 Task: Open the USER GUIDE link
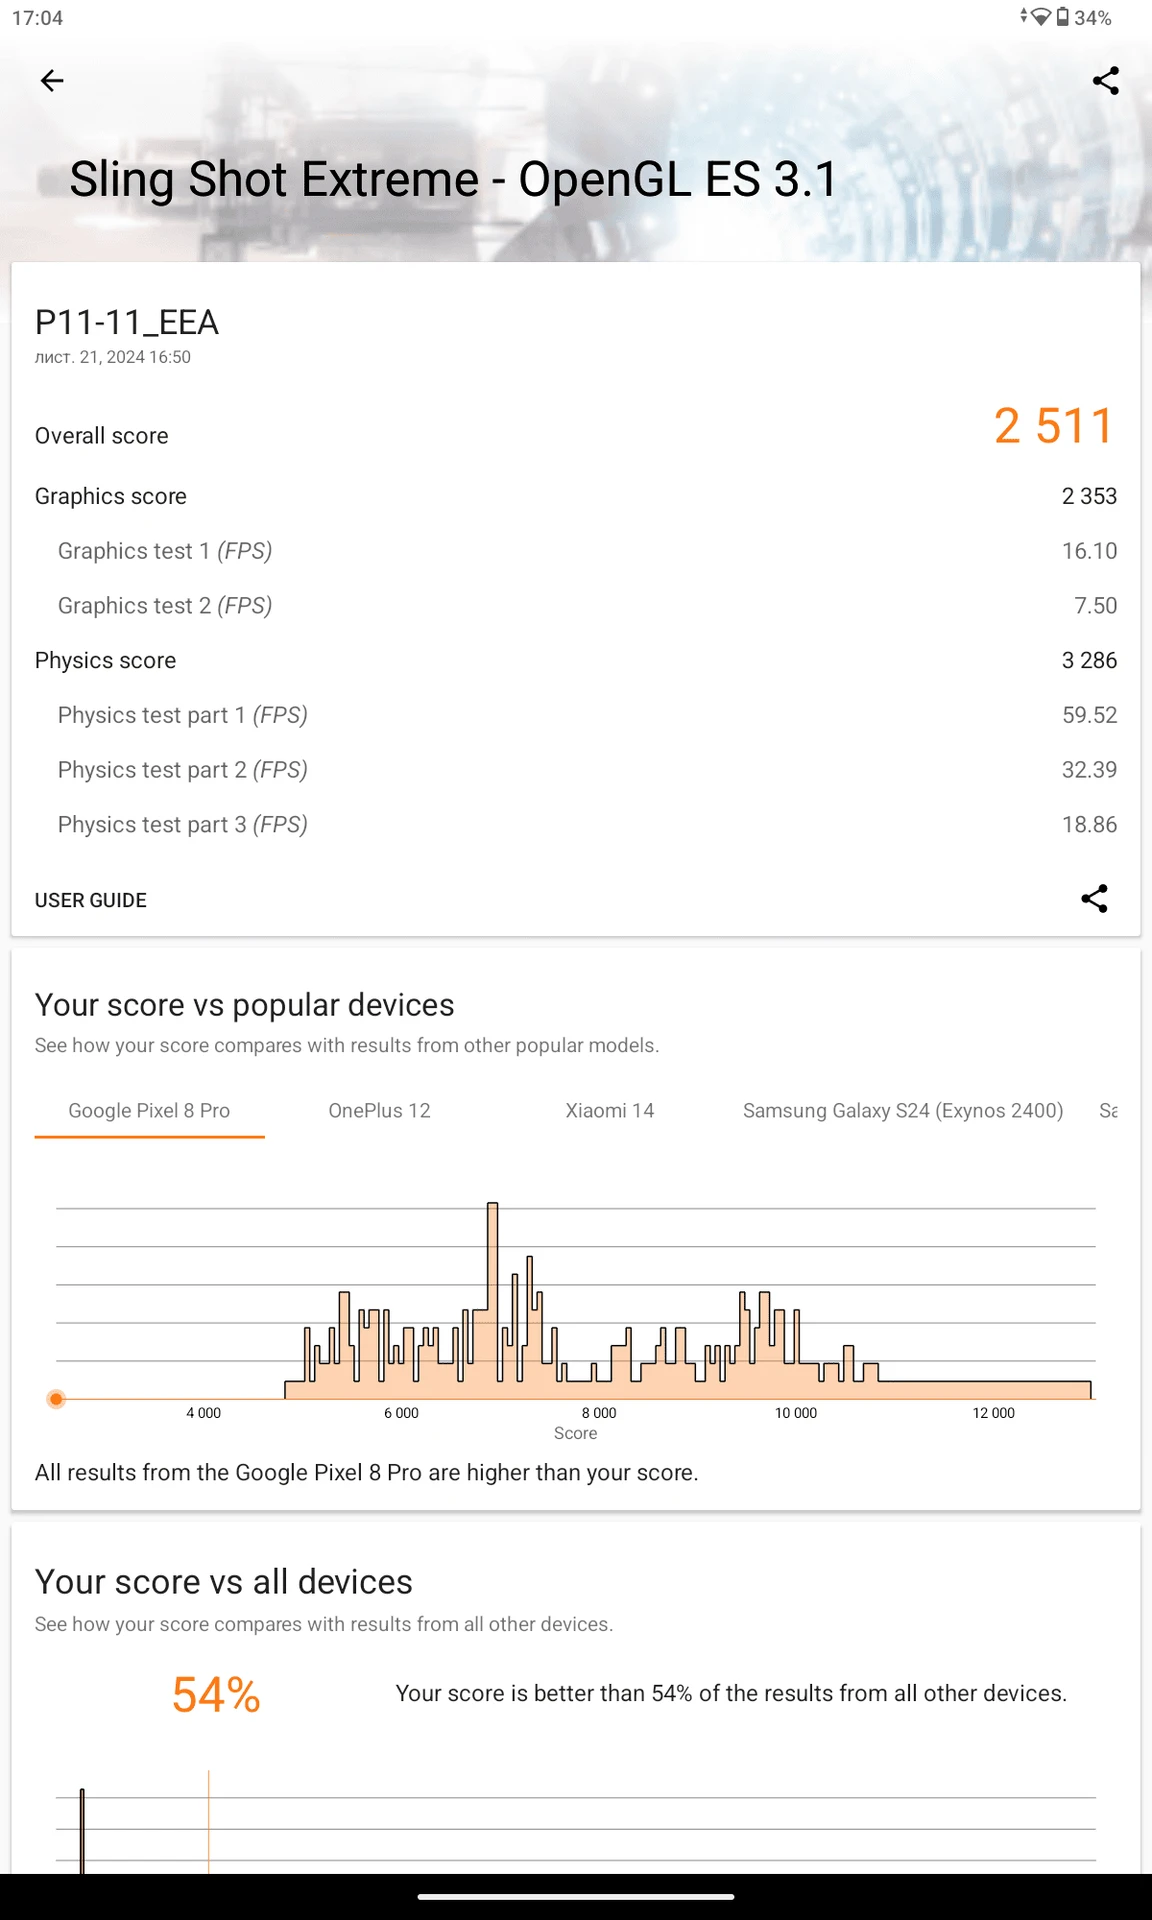91,900
